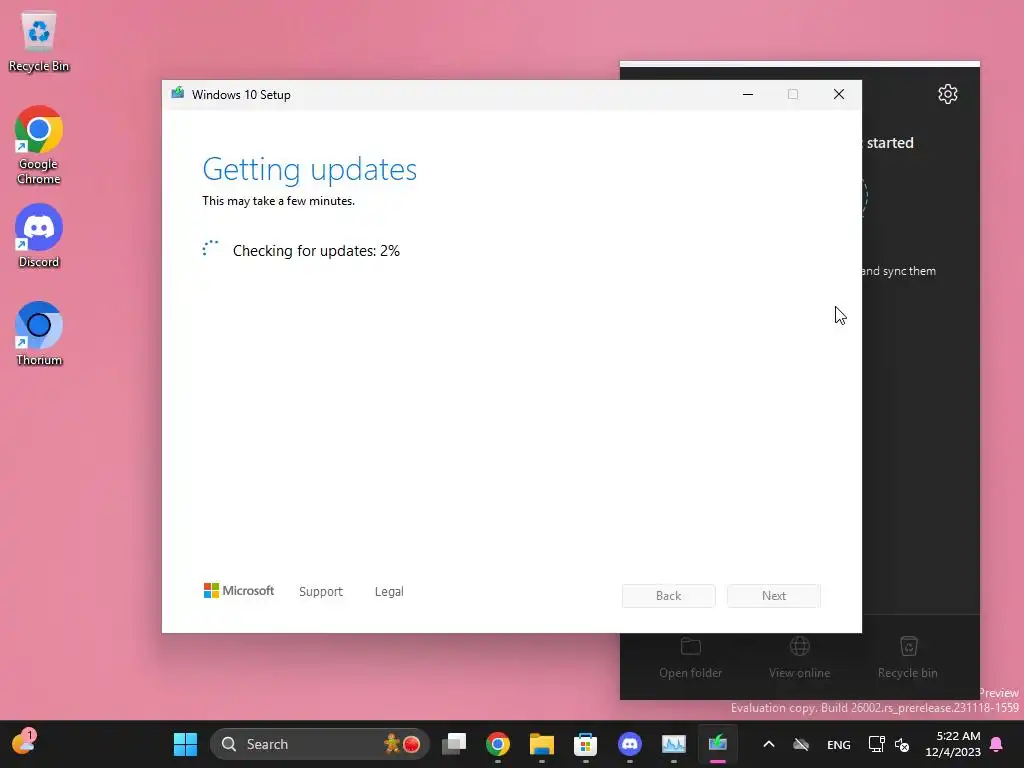
Task: Open Recycle bin in OneDrive panel
Action: [x=908, y=658]
